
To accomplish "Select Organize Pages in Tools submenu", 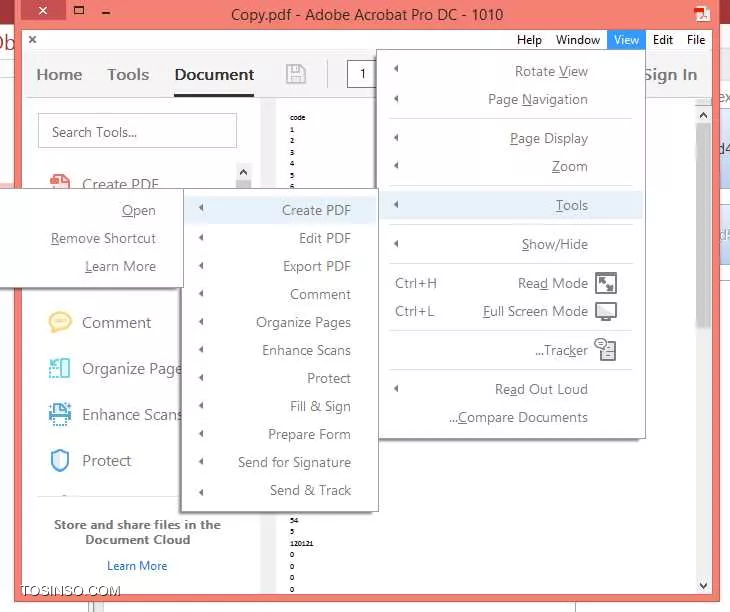I will click(x=280, y=322).
